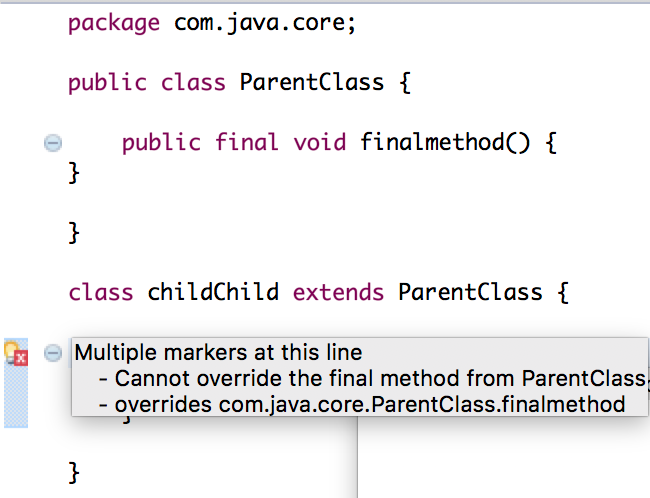Click ParentClass after the extends keyword
650x498 pixels.
point(471,292)
